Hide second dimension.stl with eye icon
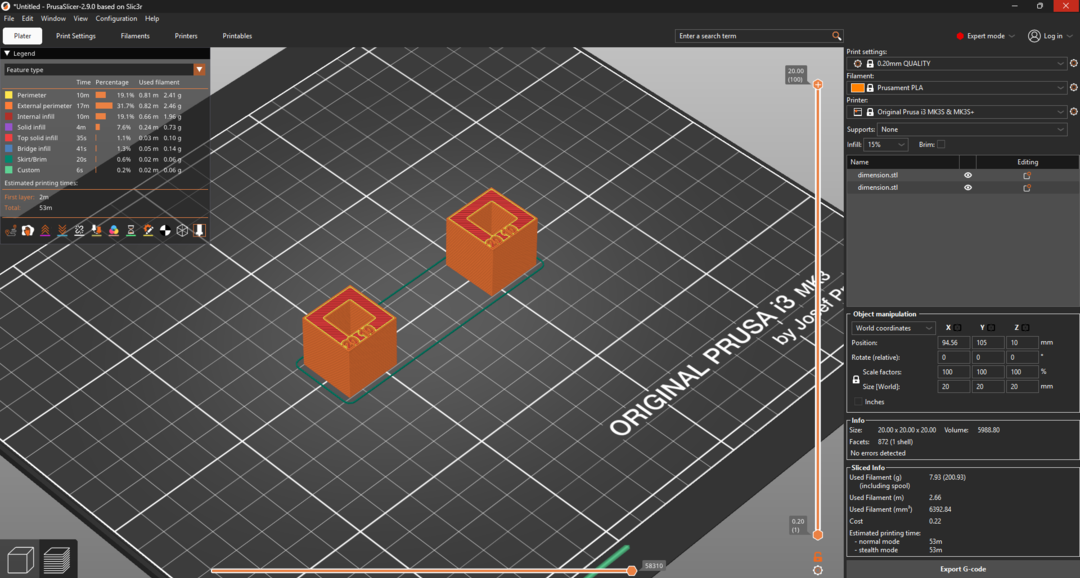This screenshot has height=578, width=1080. 968,187
